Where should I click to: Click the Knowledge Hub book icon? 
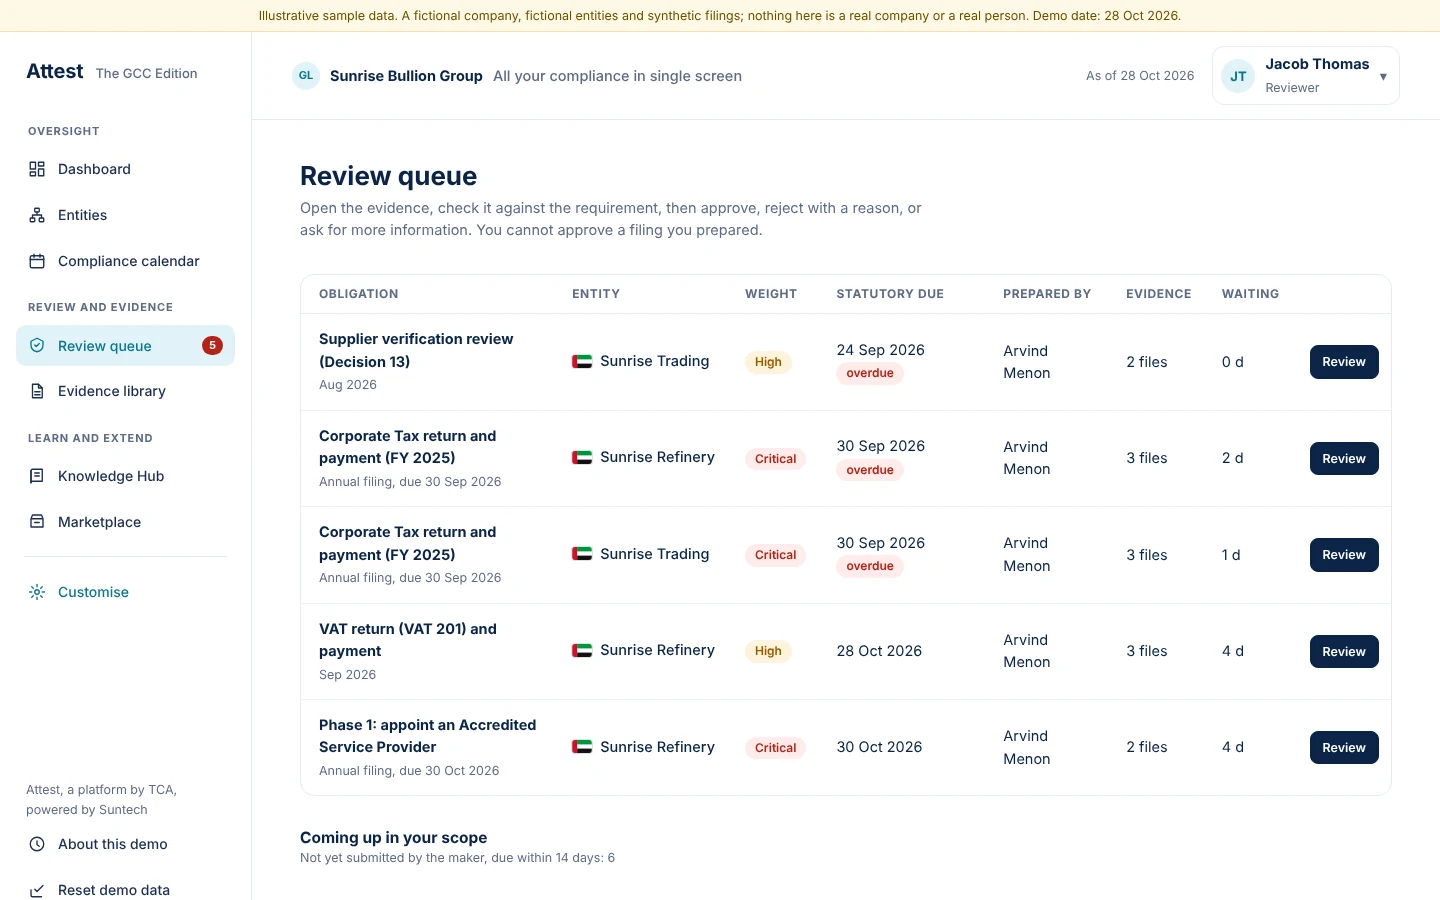[37, 476]
